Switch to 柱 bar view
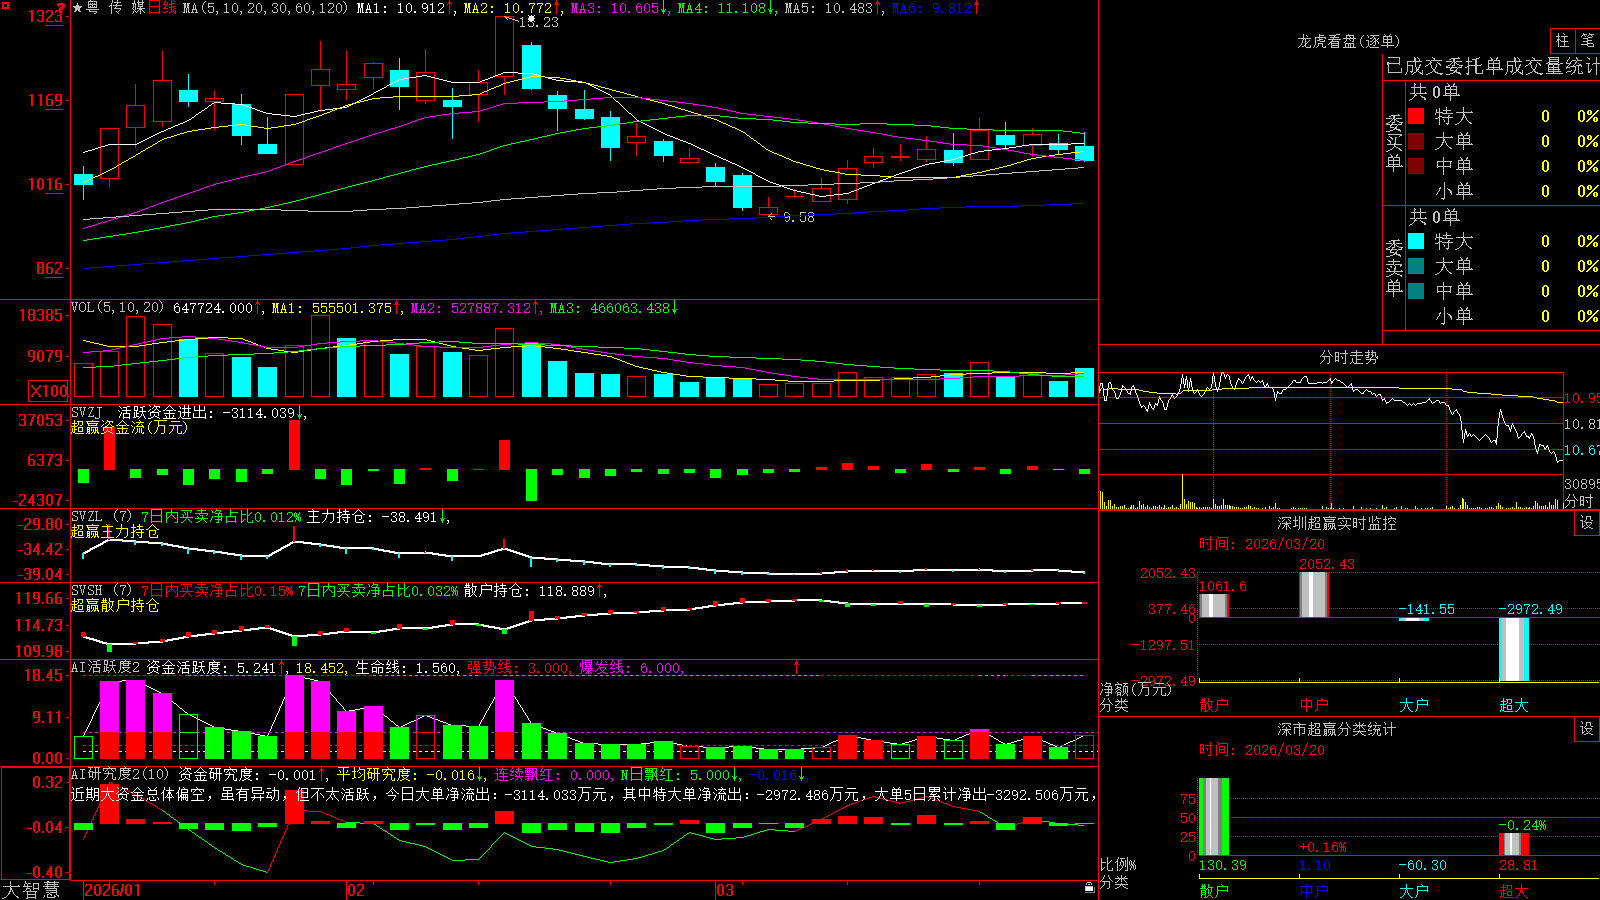 [x=1562, y=40]
